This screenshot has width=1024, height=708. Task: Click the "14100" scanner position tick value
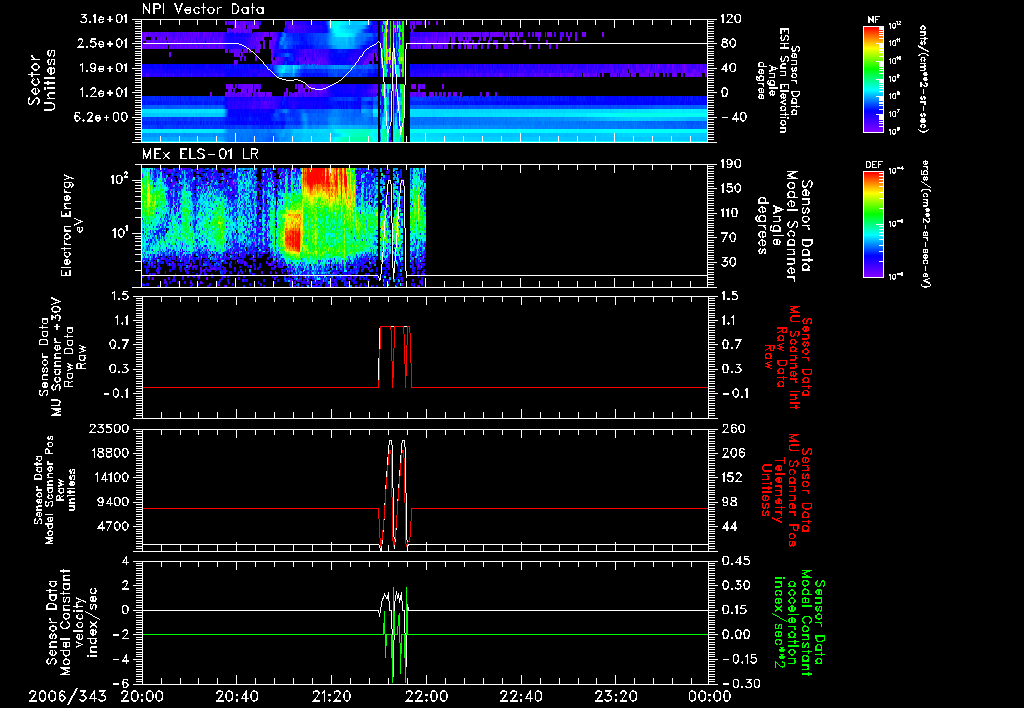coord(110,477)
